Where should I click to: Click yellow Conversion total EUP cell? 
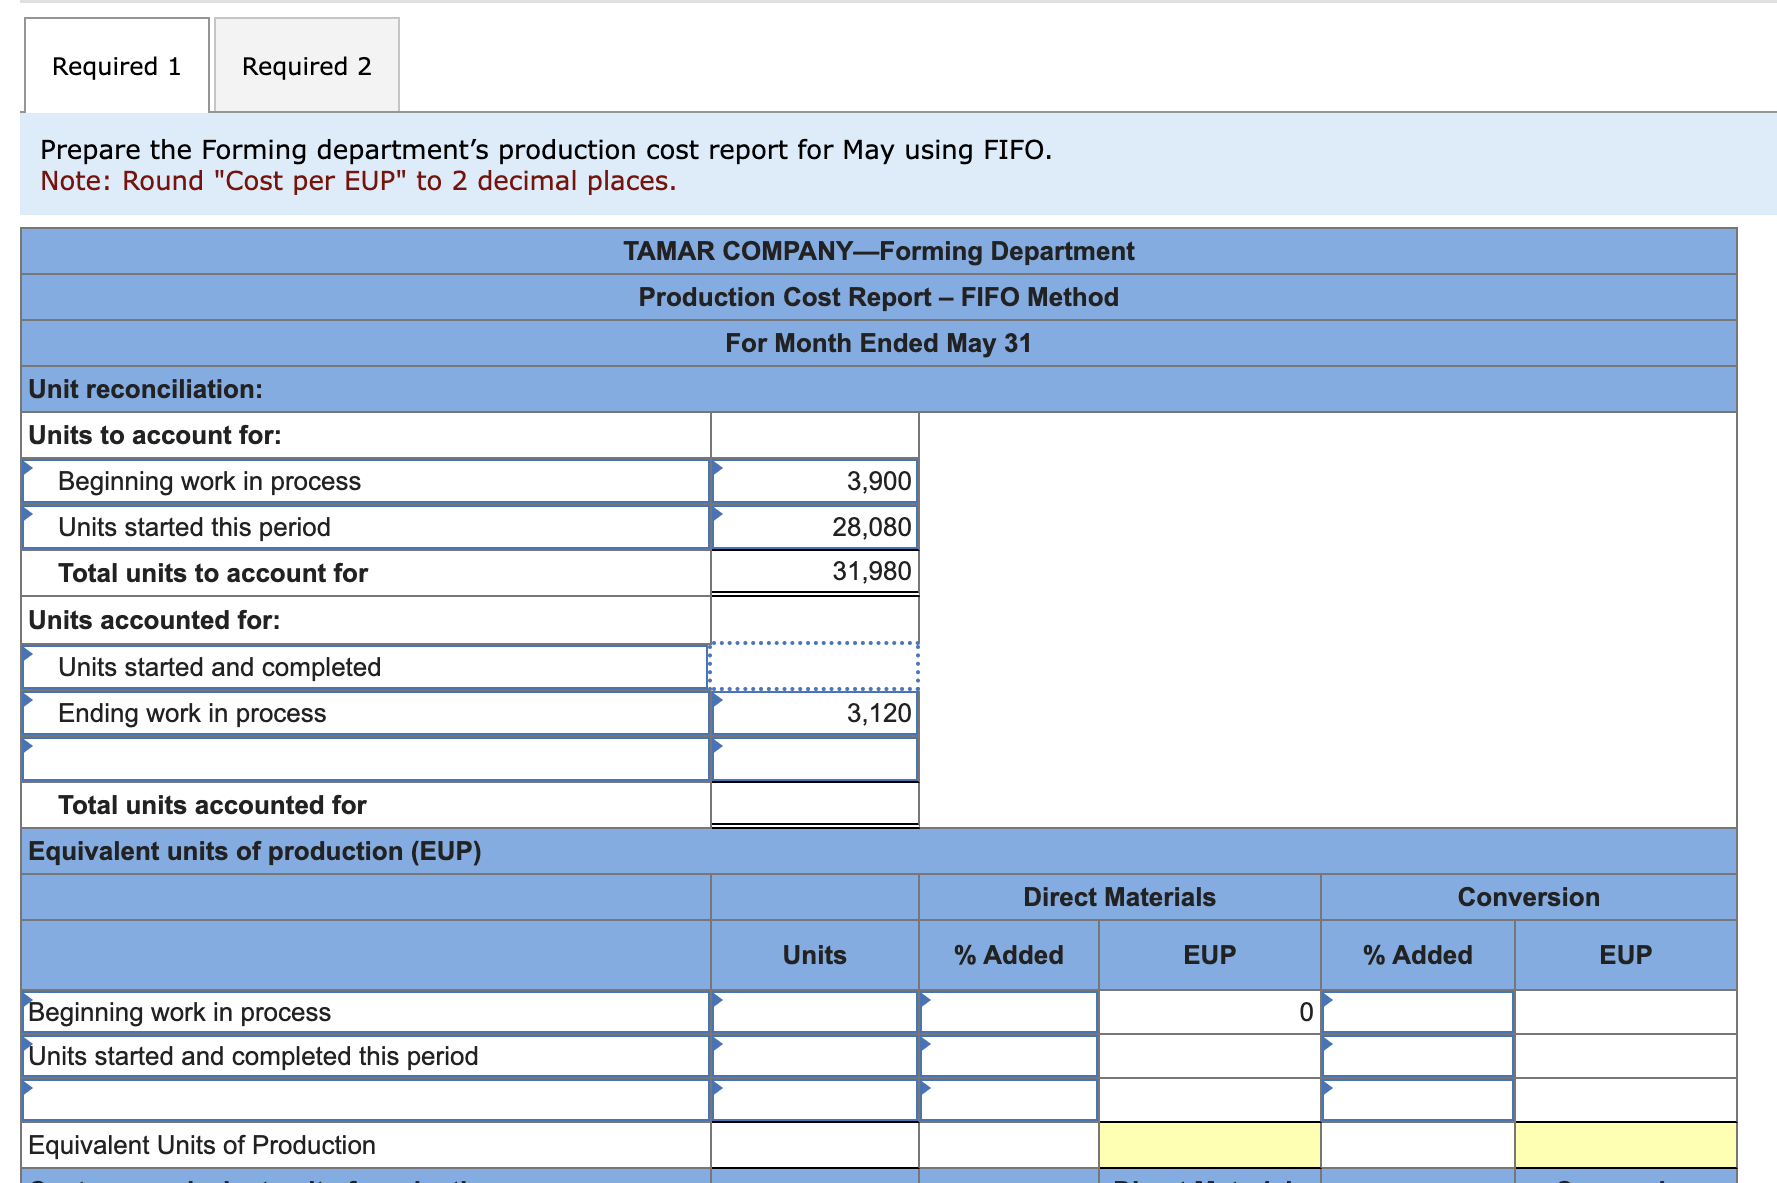(1626, 1145)
